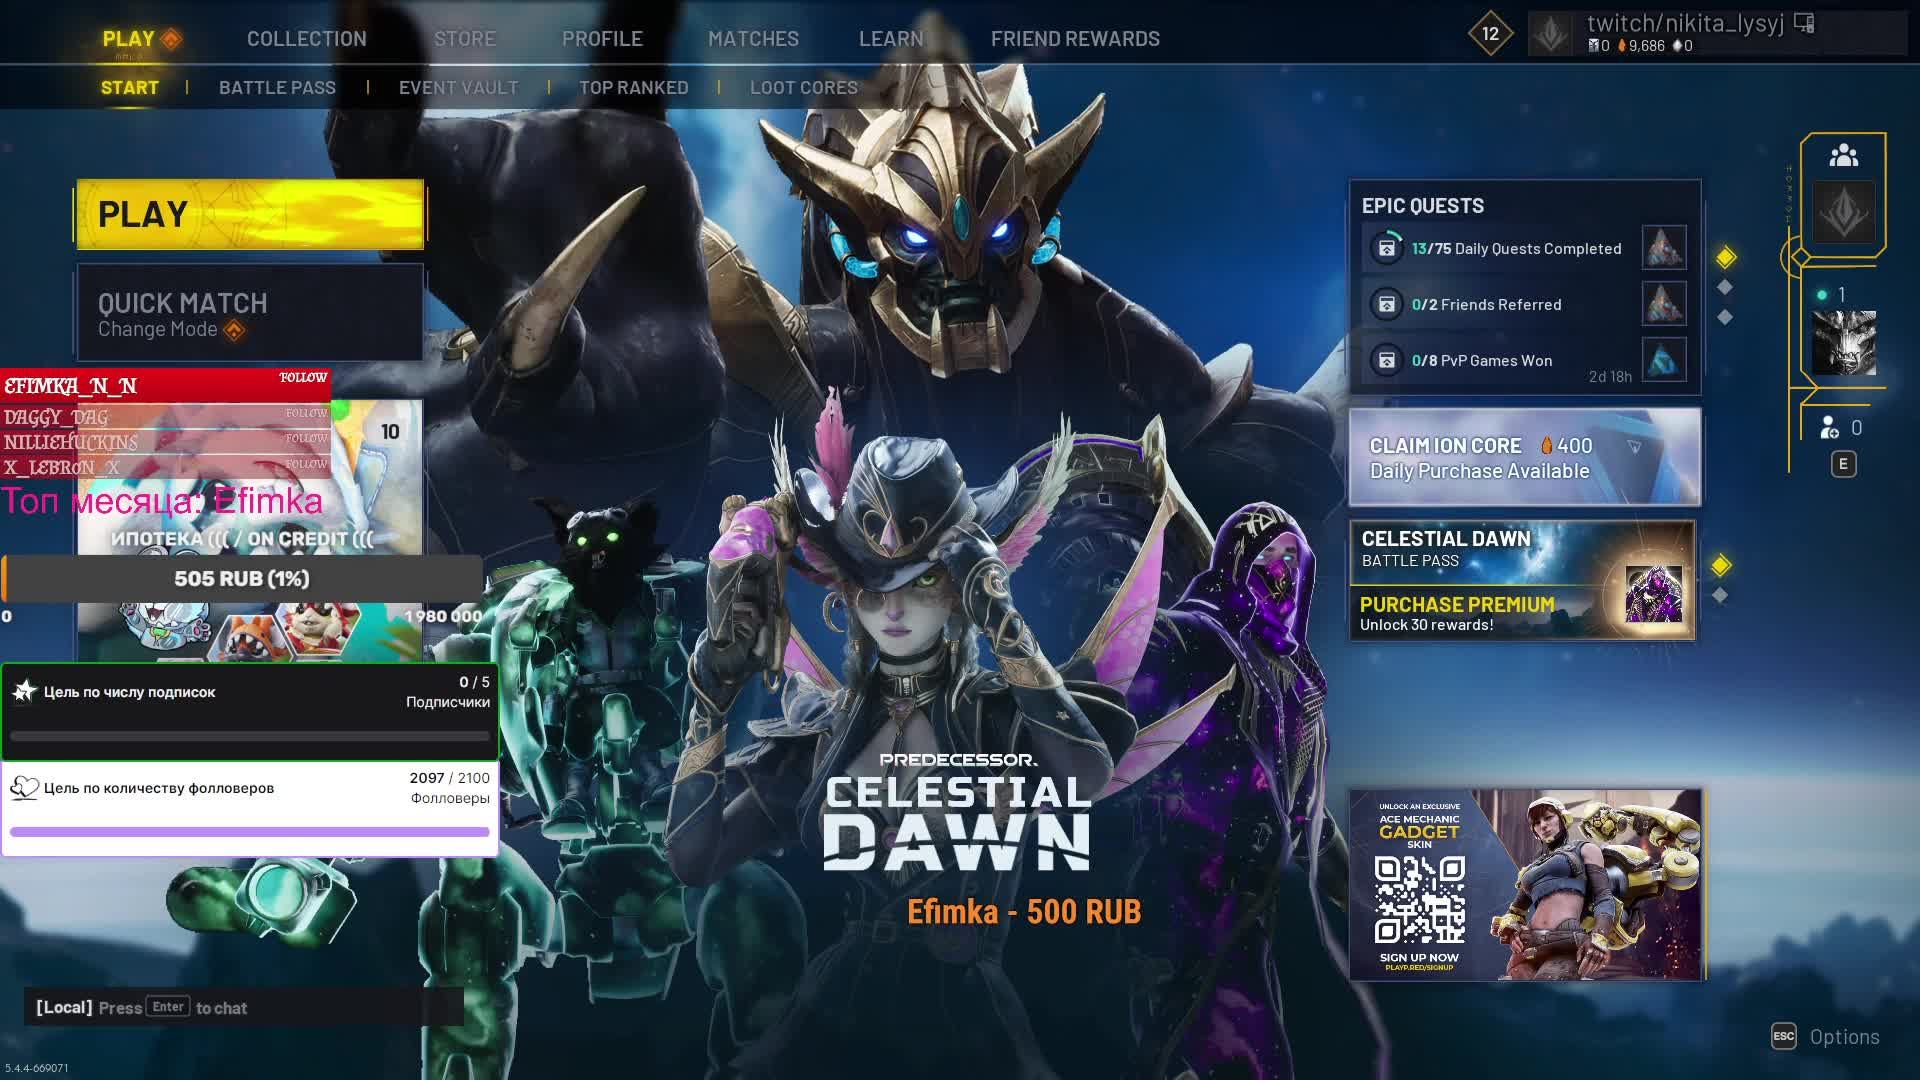
Task: Open the Quick Match Change Mode selector
Action: coord(250,313)
